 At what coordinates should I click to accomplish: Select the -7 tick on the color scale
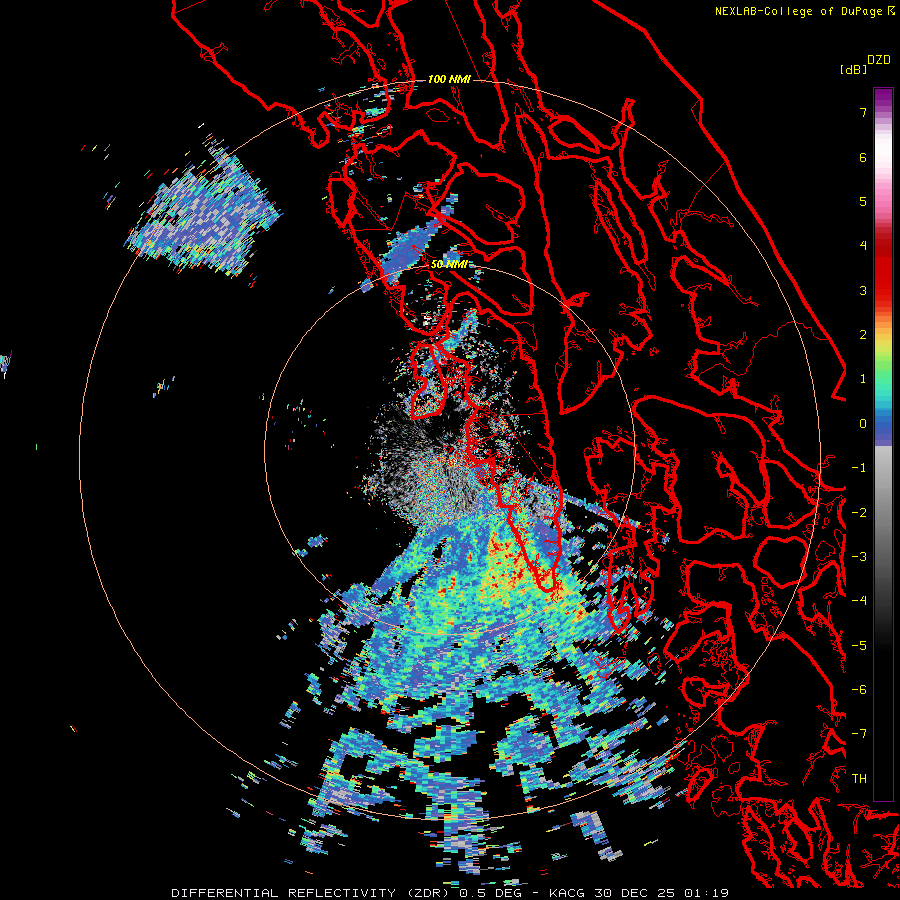coord(859,734)
